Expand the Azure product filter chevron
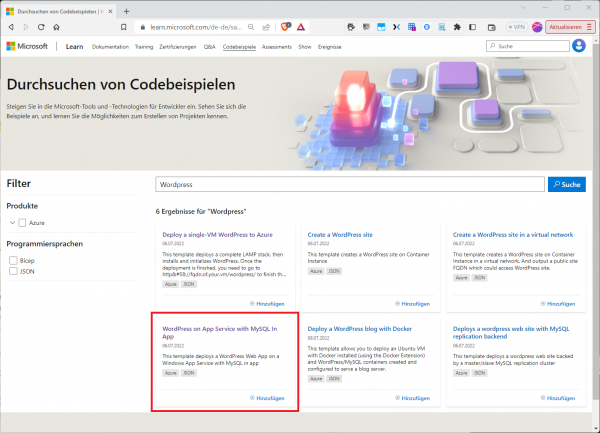This screenshot has width=600, height=433. (x=12, y=223)
